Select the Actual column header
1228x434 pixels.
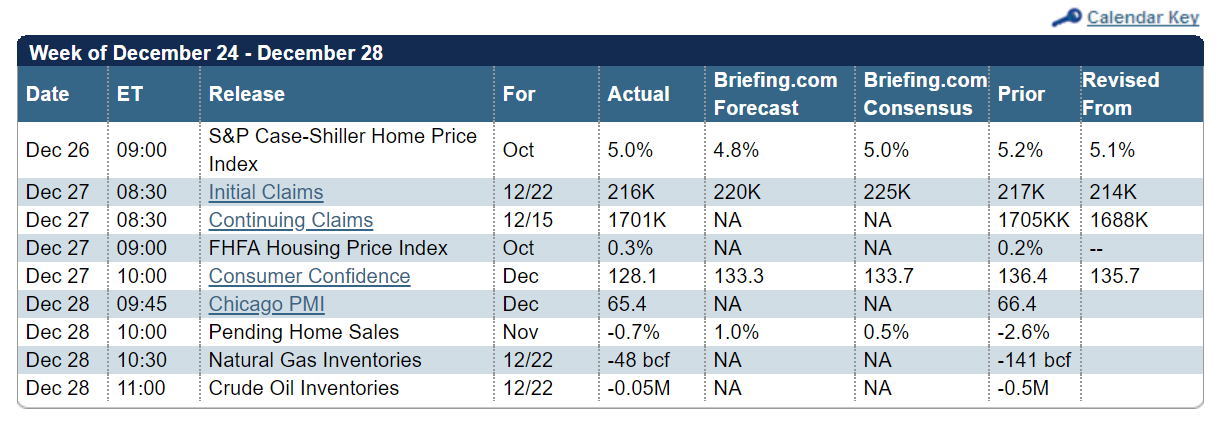click(x=638, y=94)
